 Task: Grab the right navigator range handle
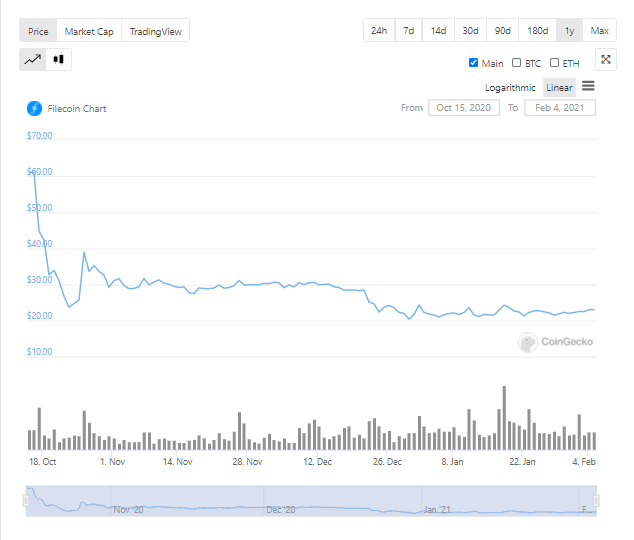point(596,501)
